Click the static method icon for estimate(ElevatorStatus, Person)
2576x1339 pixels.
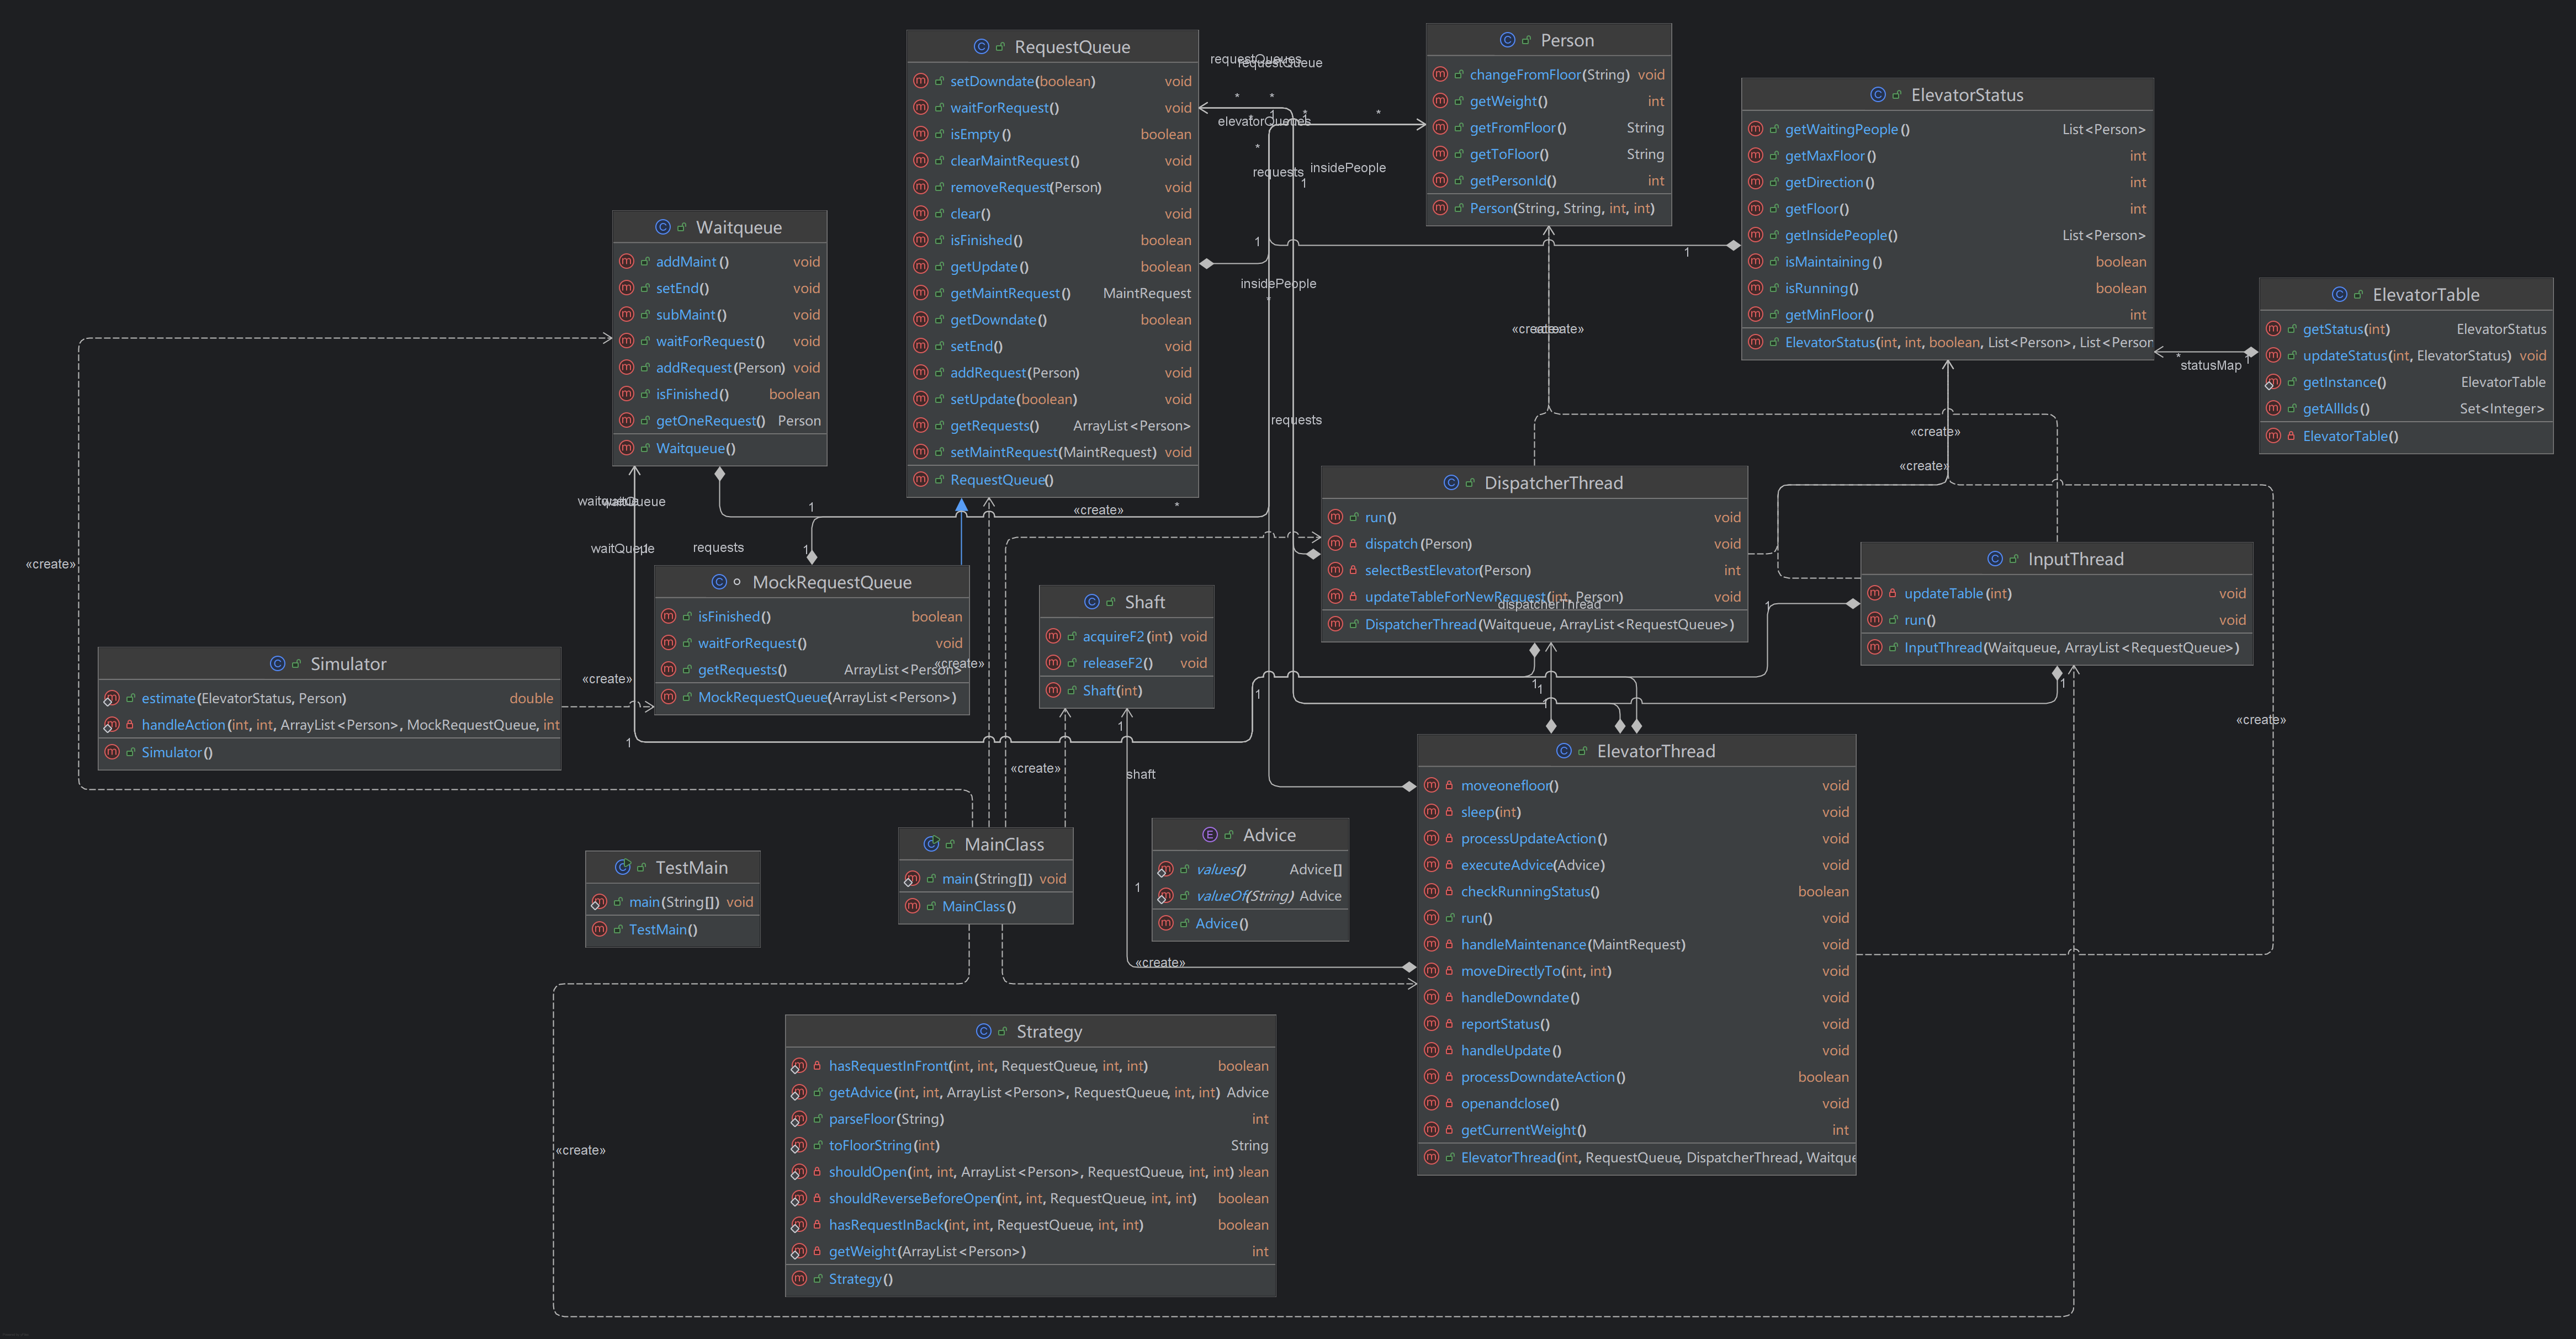click(x=112, y=698)
